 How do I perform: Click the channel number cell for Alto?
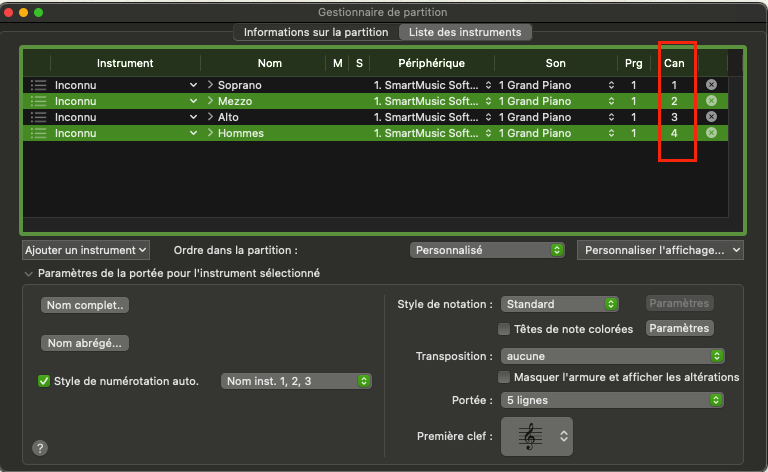[675, 117]
